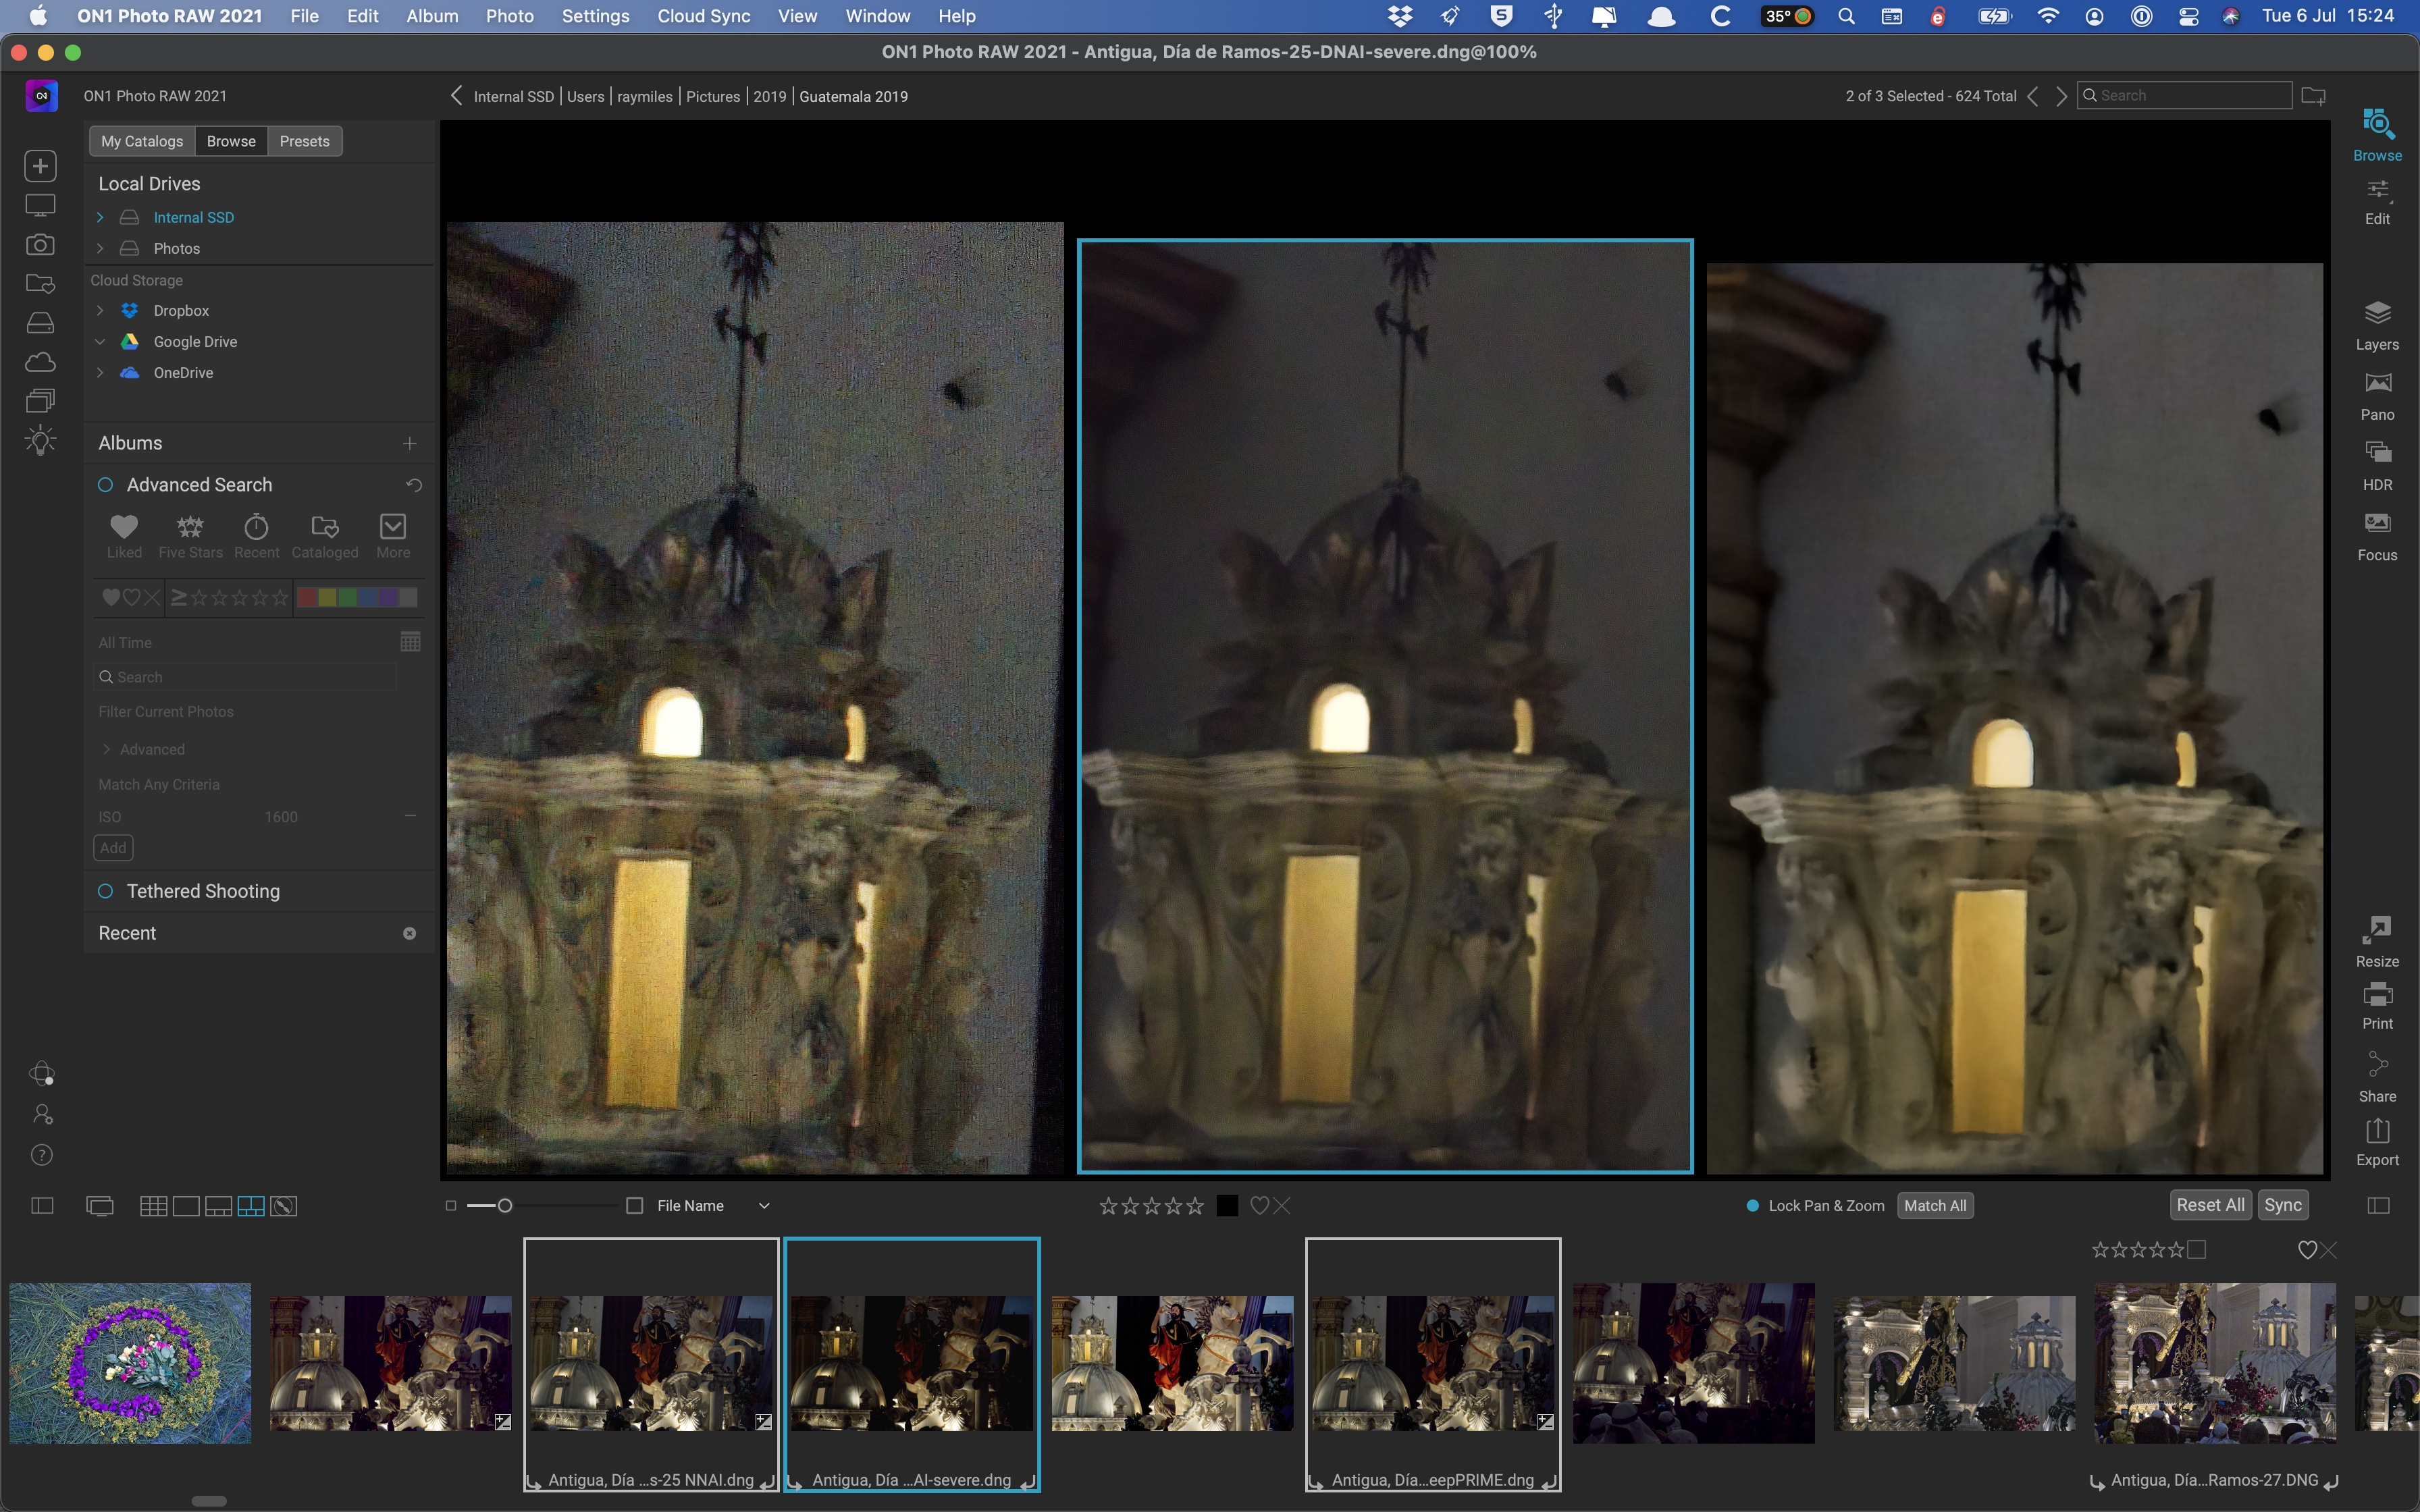2420x1512 pixels.
Task: Collapse the Google Drive tree item
Action: pos(100,342)
